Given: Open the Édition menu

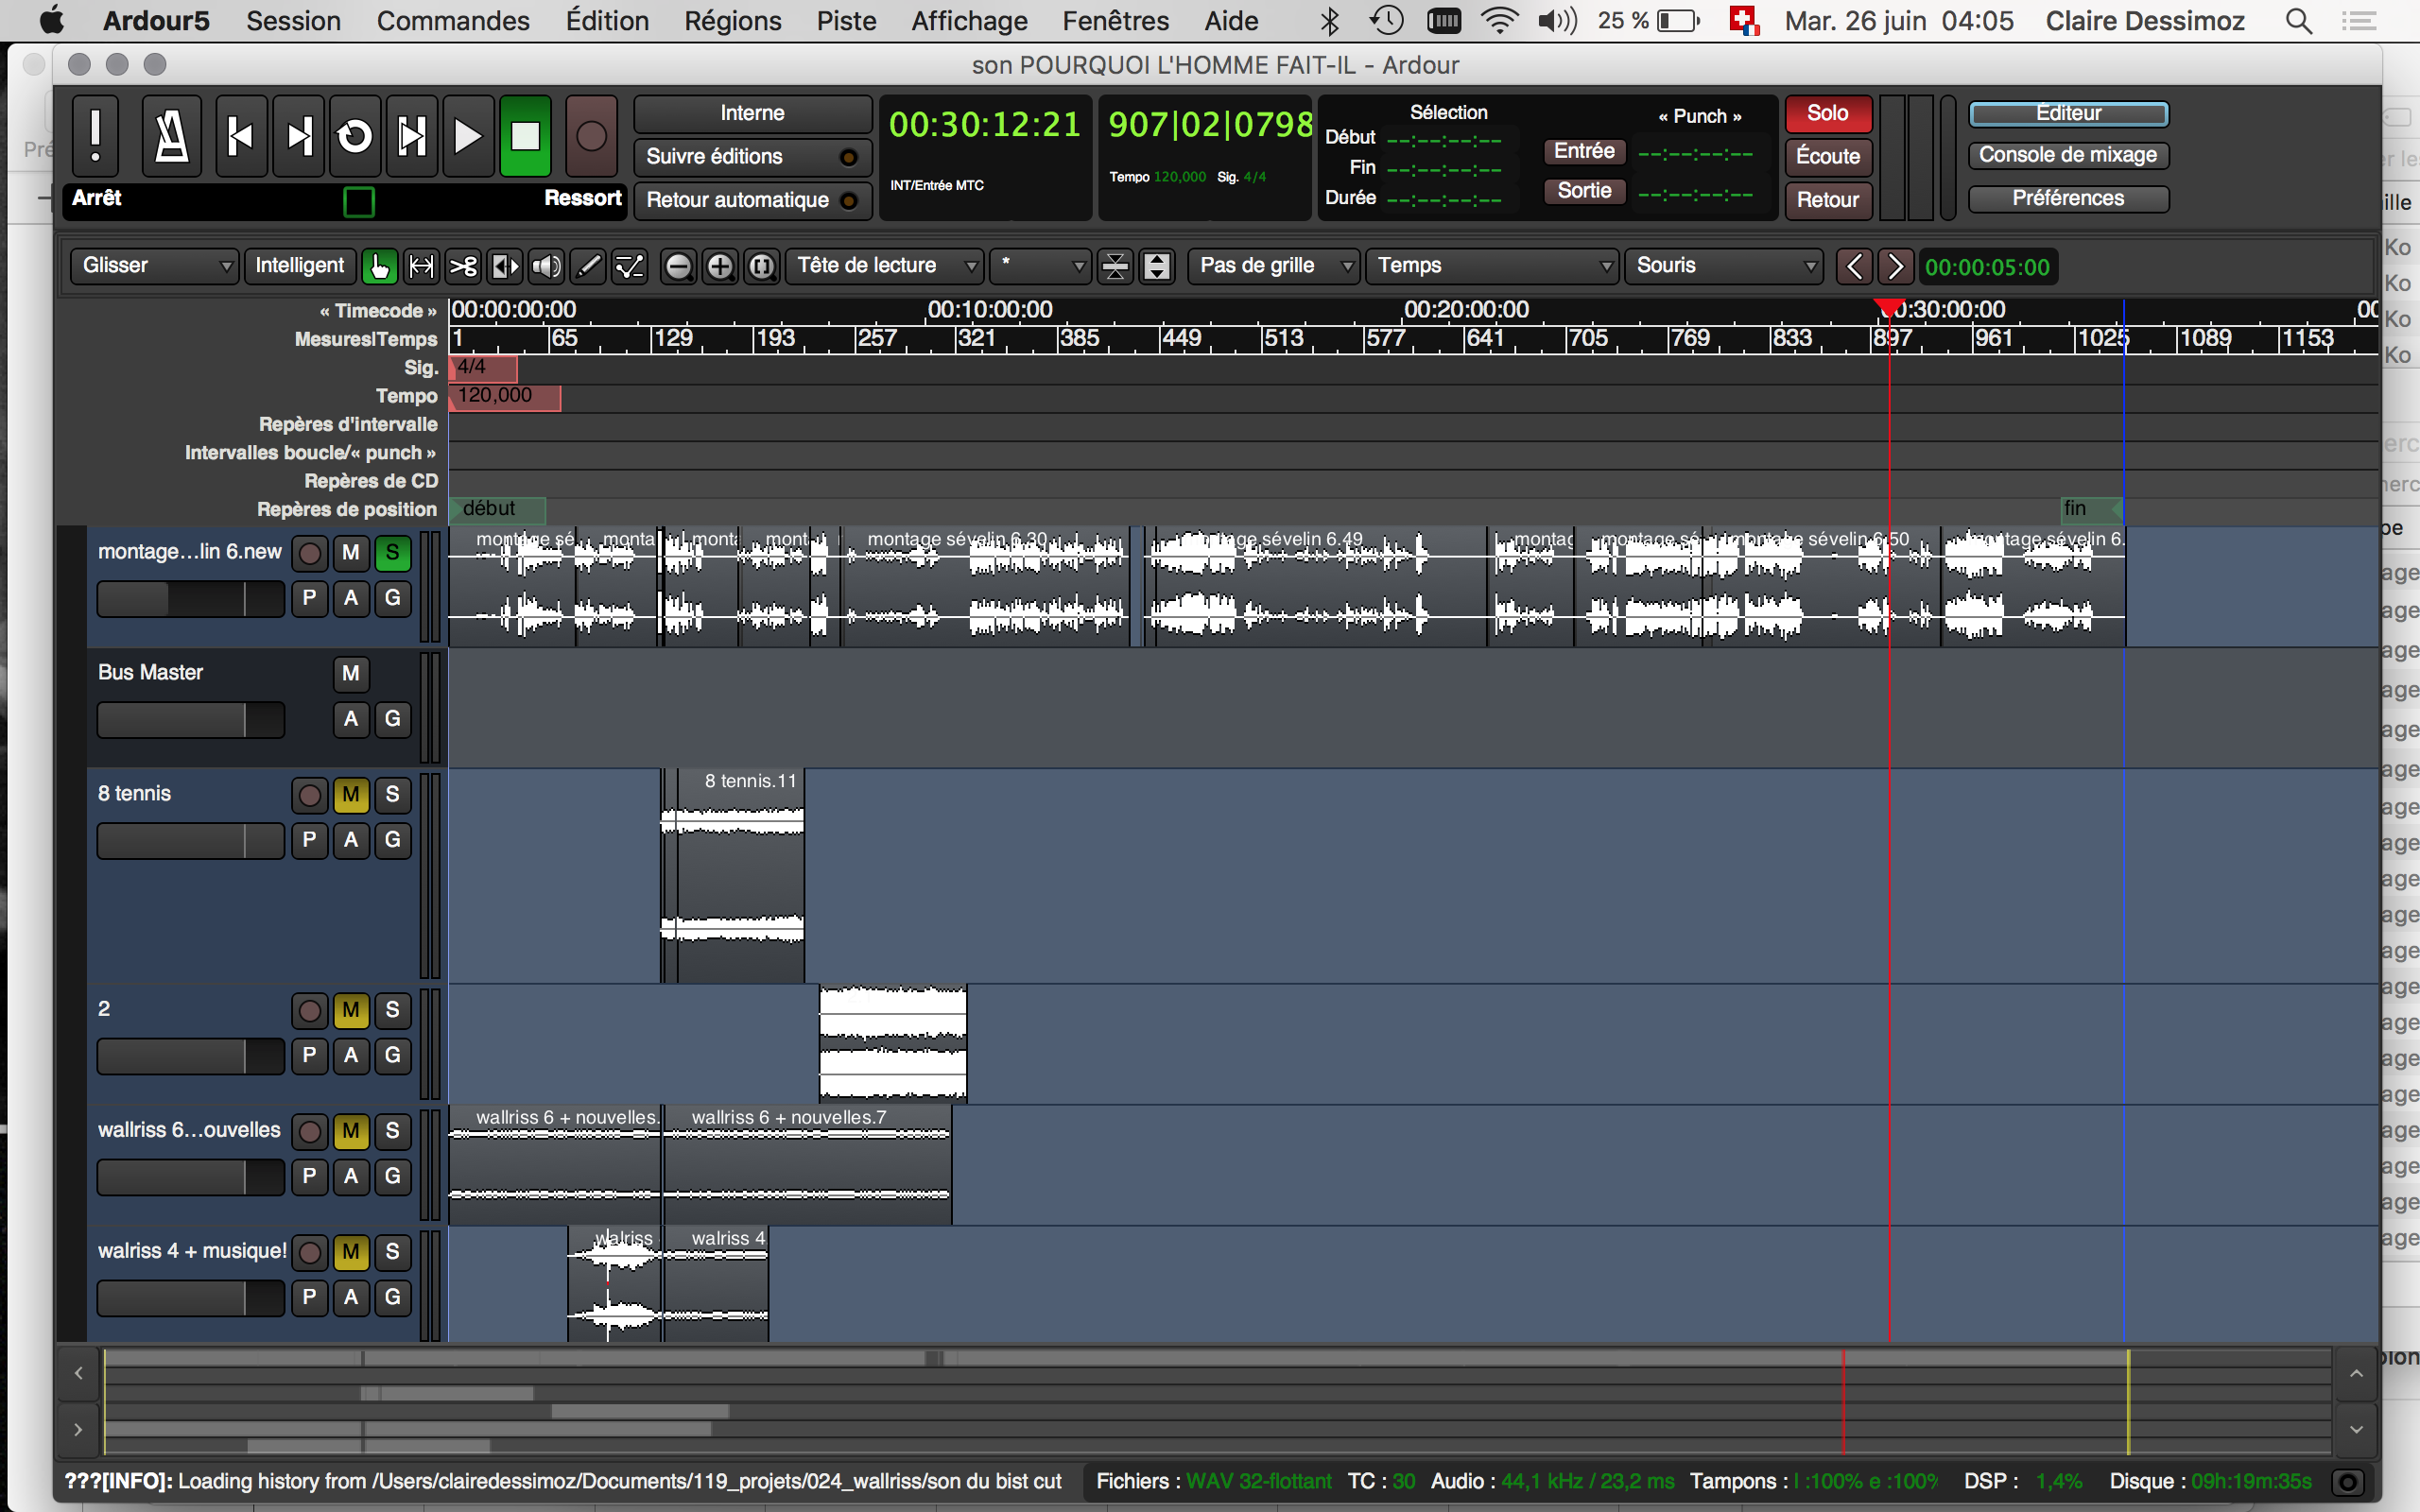Looking at the screenshot, I should [x=607, y=21].
